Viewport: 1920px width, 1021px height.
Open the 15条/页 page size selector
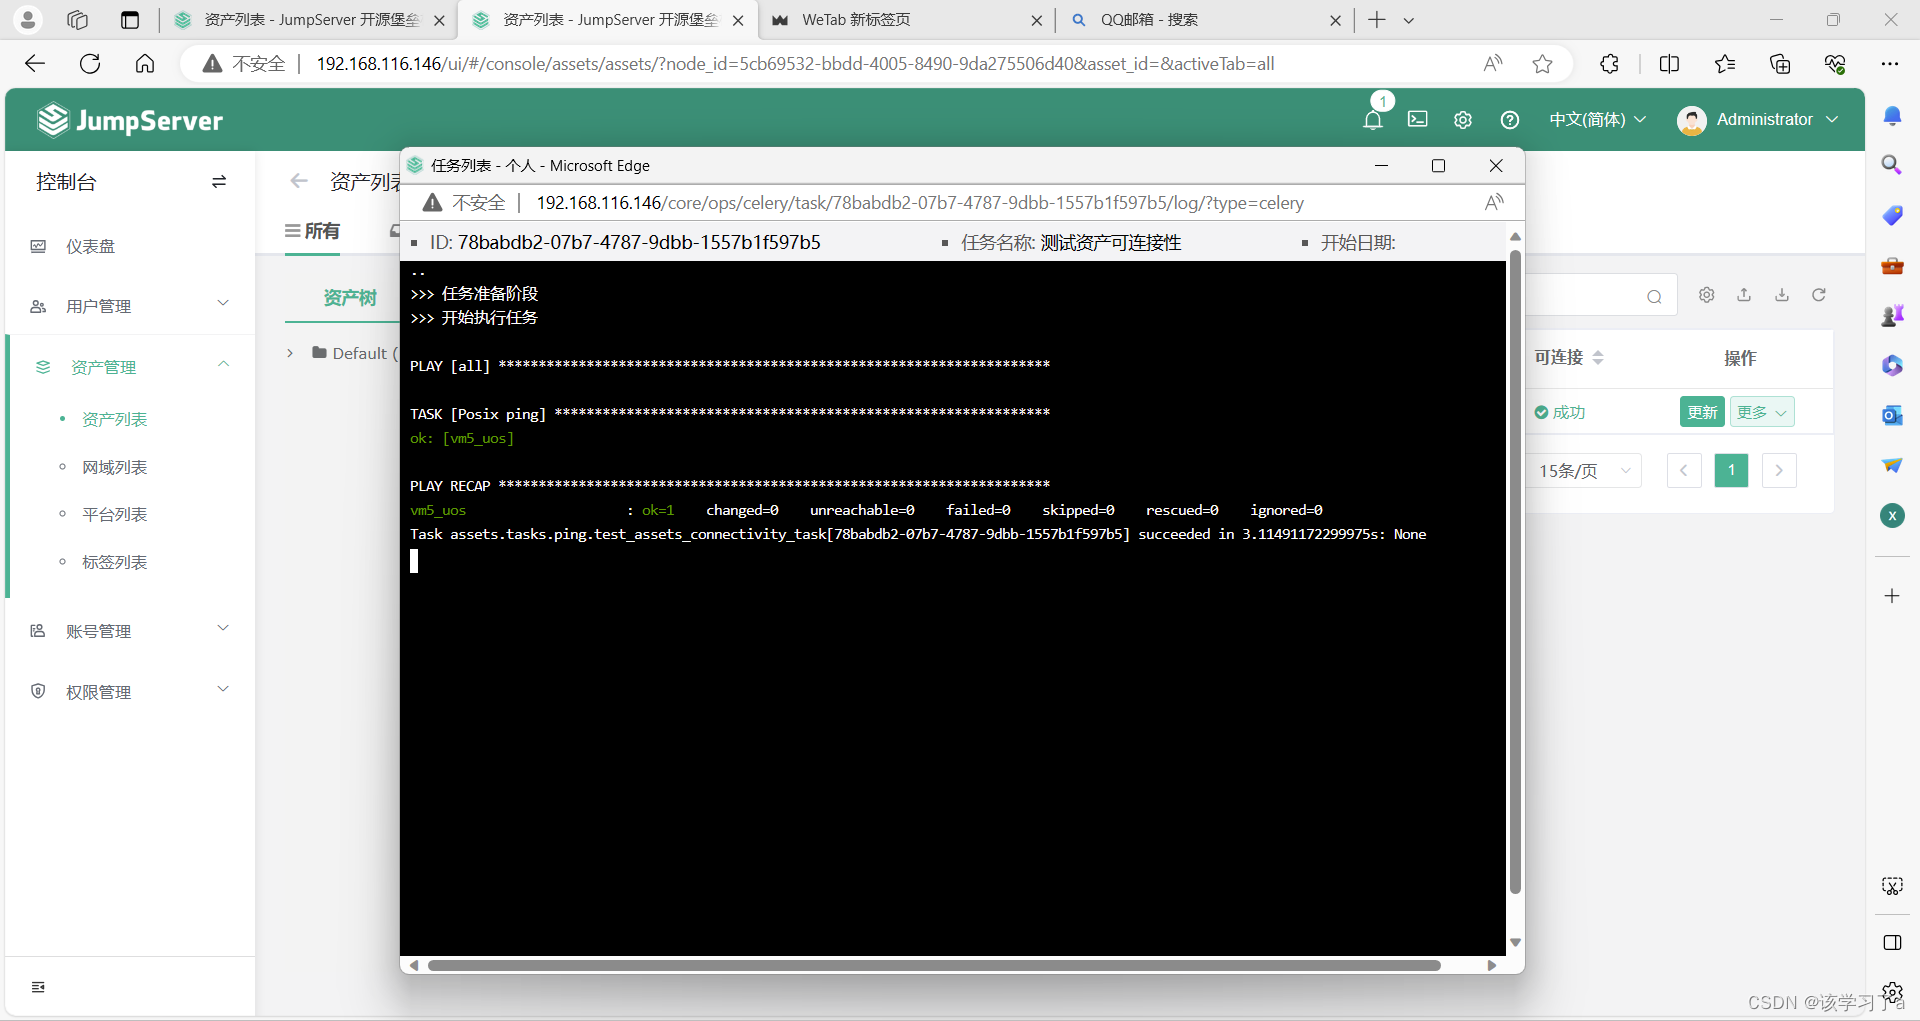1584,471
